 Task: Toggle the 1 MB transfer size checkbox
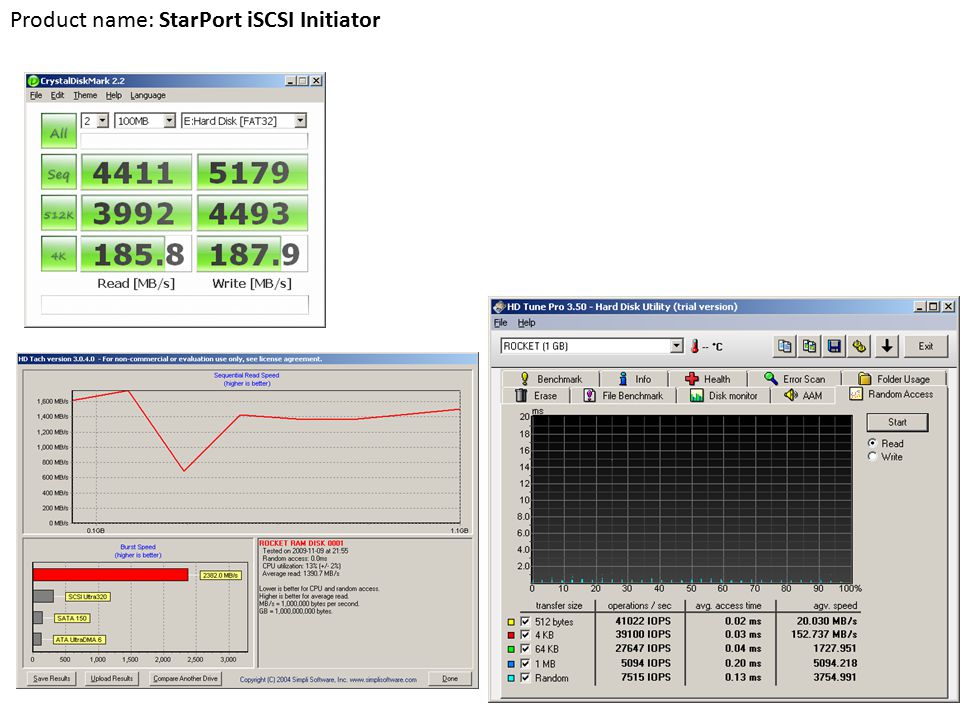point(525,663)
